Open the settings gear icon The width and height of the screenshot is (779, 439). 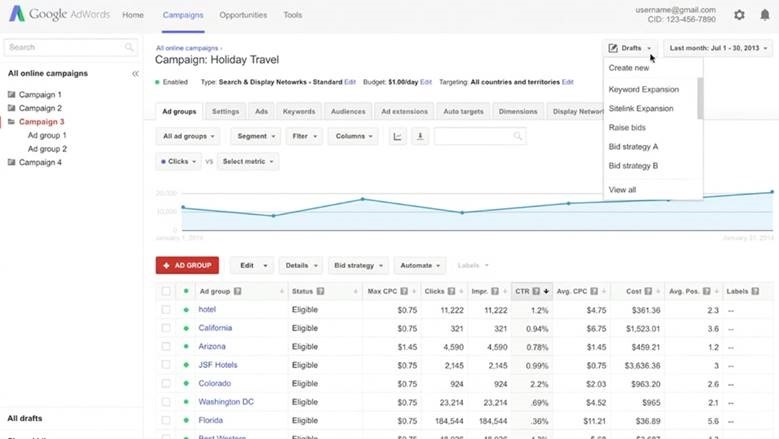coord(739,15)
